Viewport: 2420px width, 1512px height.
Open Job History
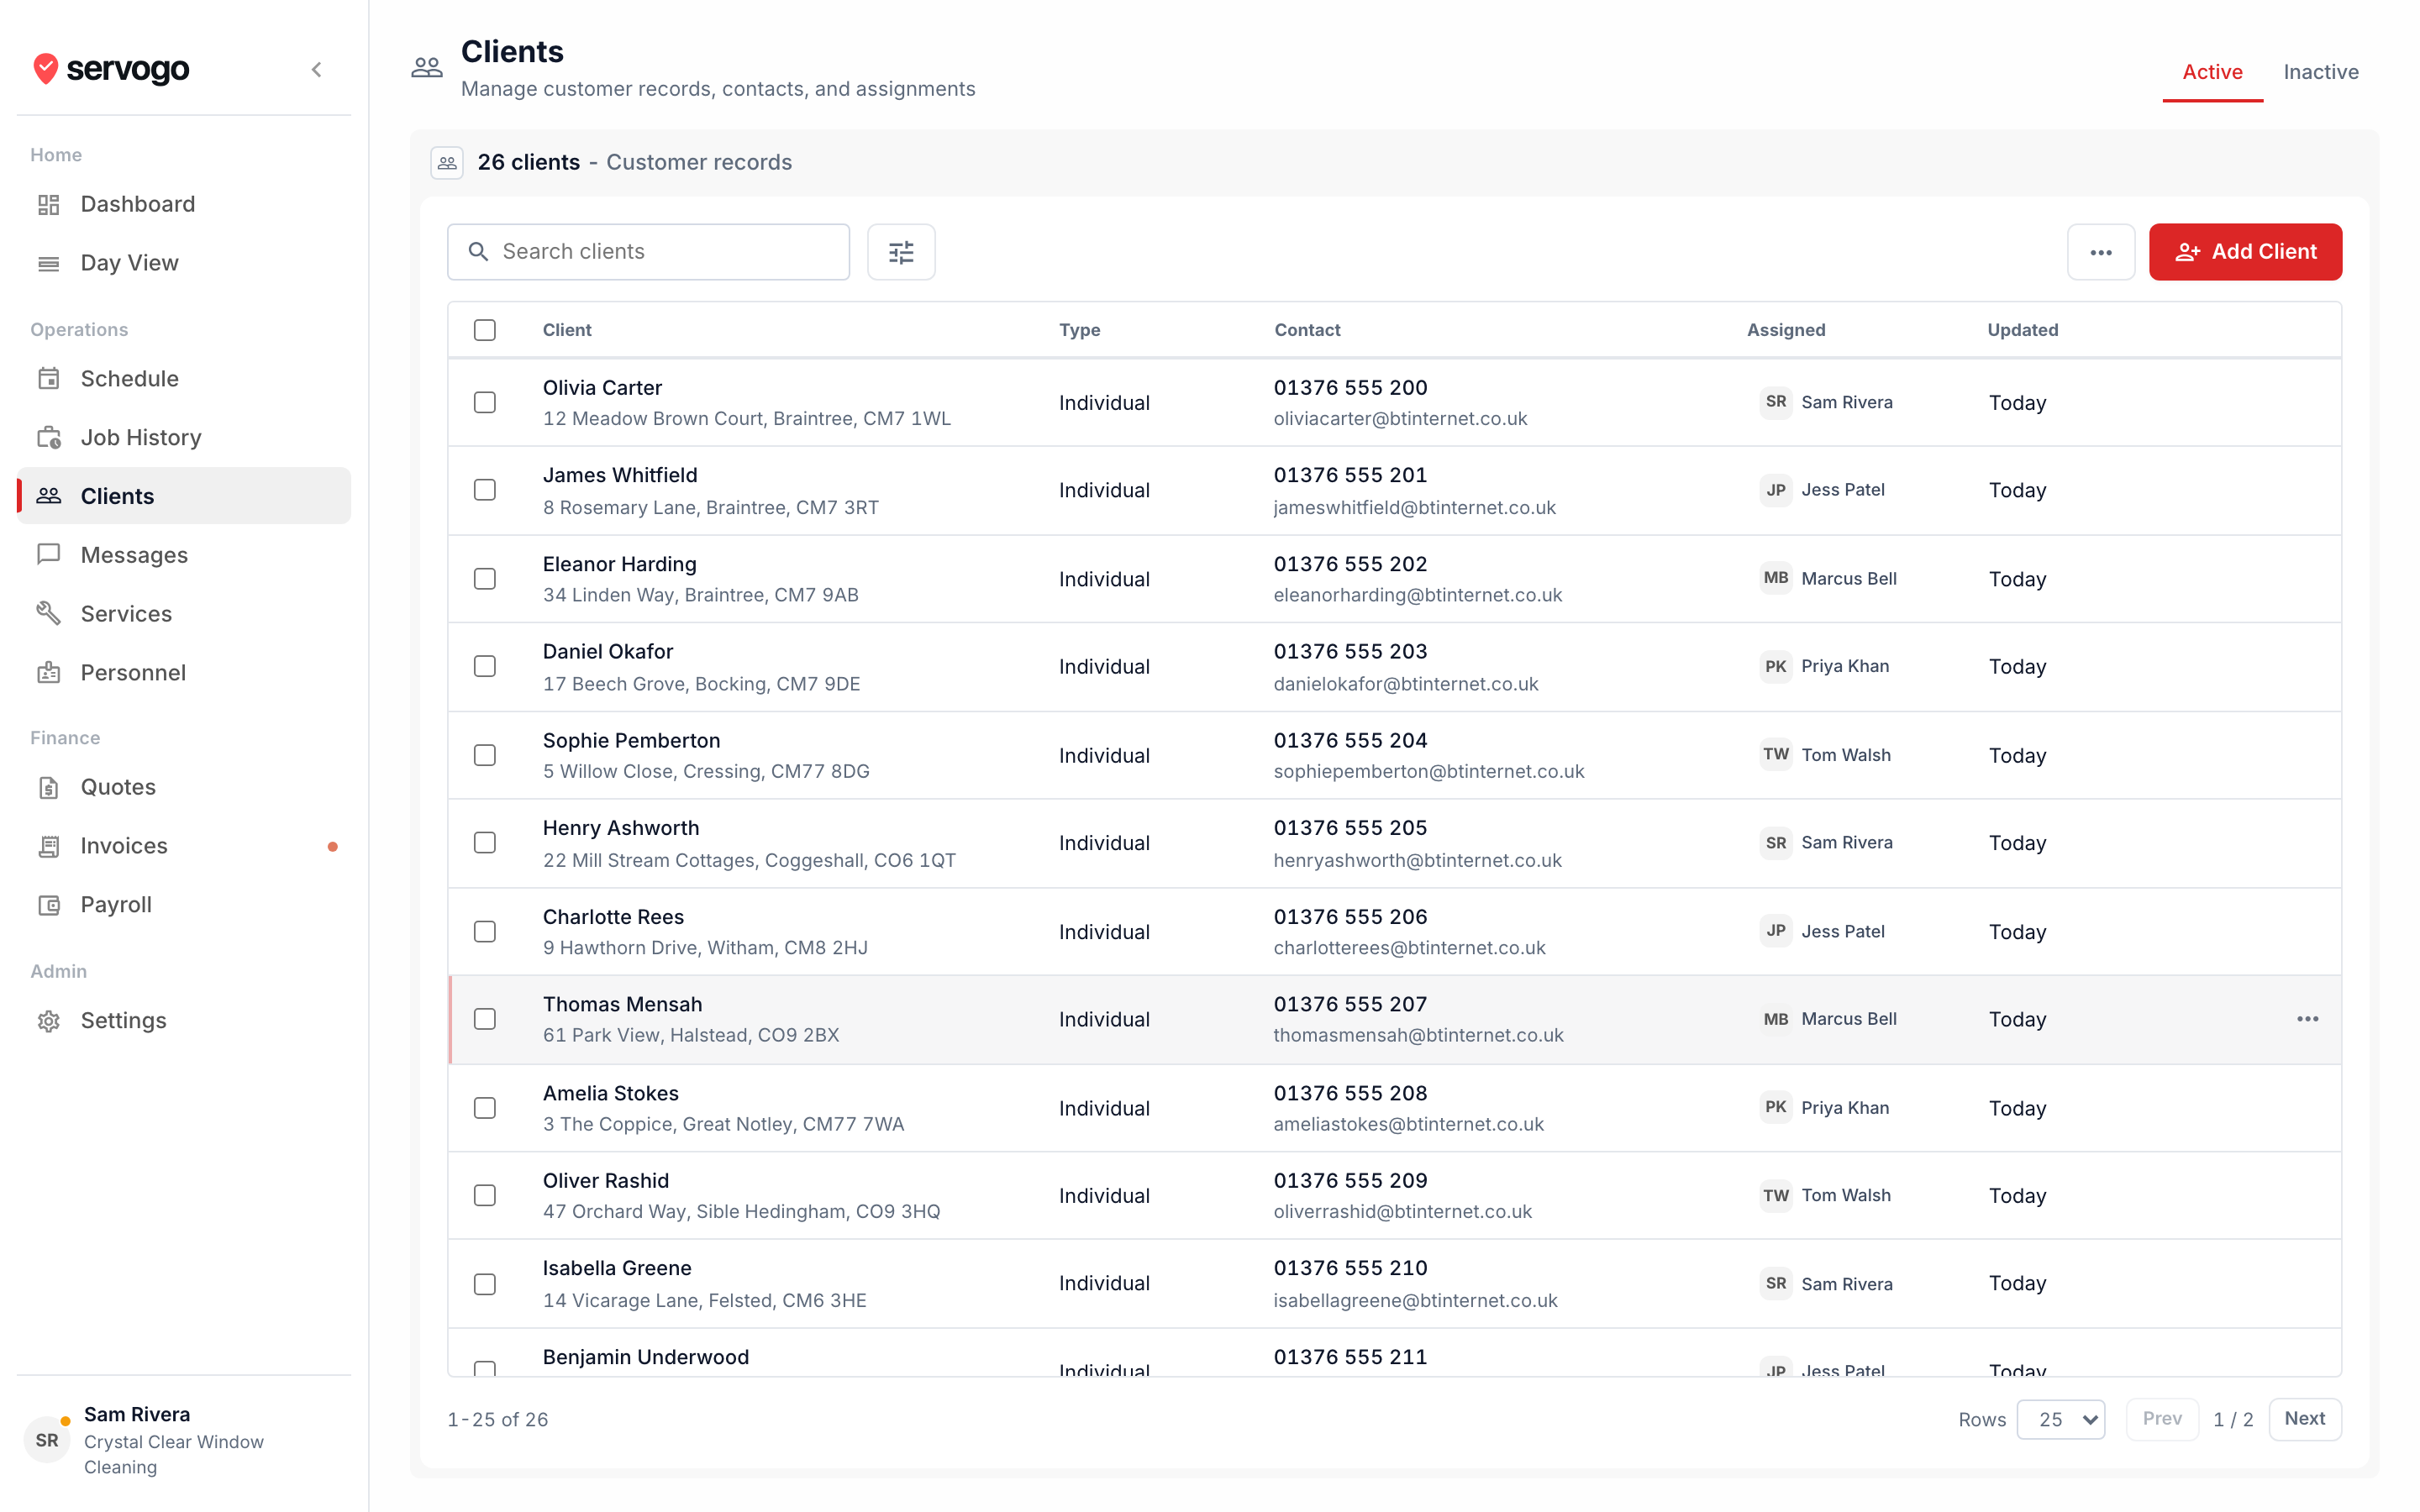click(184, 438)
